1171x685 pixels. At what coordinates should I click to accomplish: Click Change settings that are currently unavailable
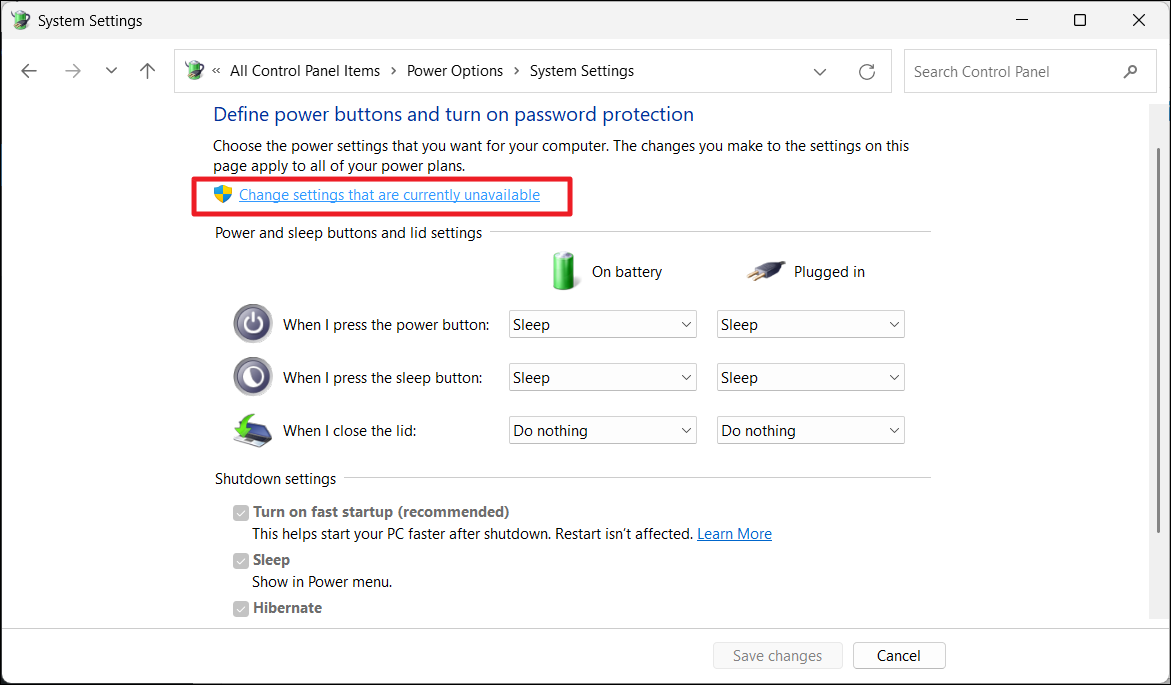click(389, 195)
